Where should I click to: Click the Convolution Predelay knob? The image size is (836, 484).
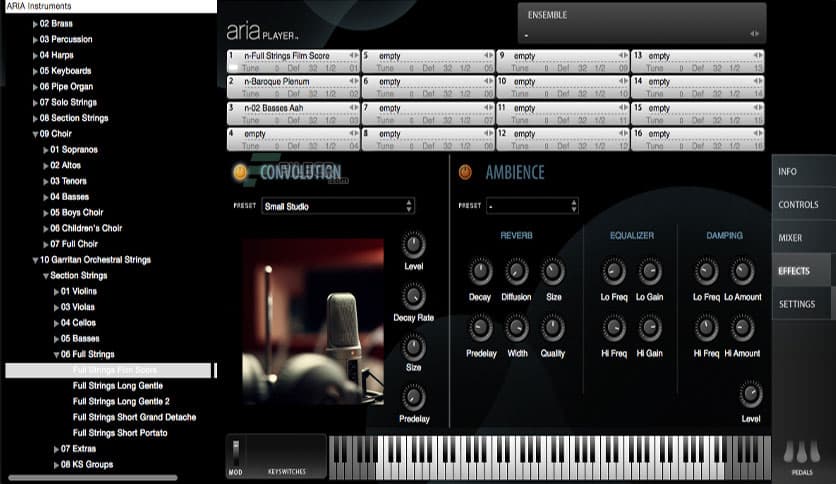[413, 398]
